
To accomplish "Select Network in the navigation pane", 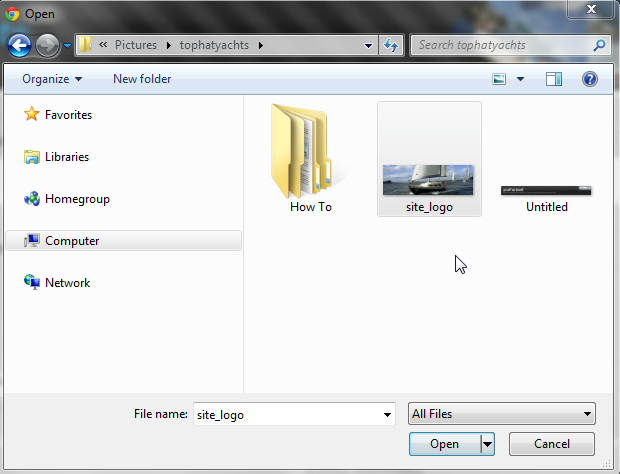I will tap(67, 283).
